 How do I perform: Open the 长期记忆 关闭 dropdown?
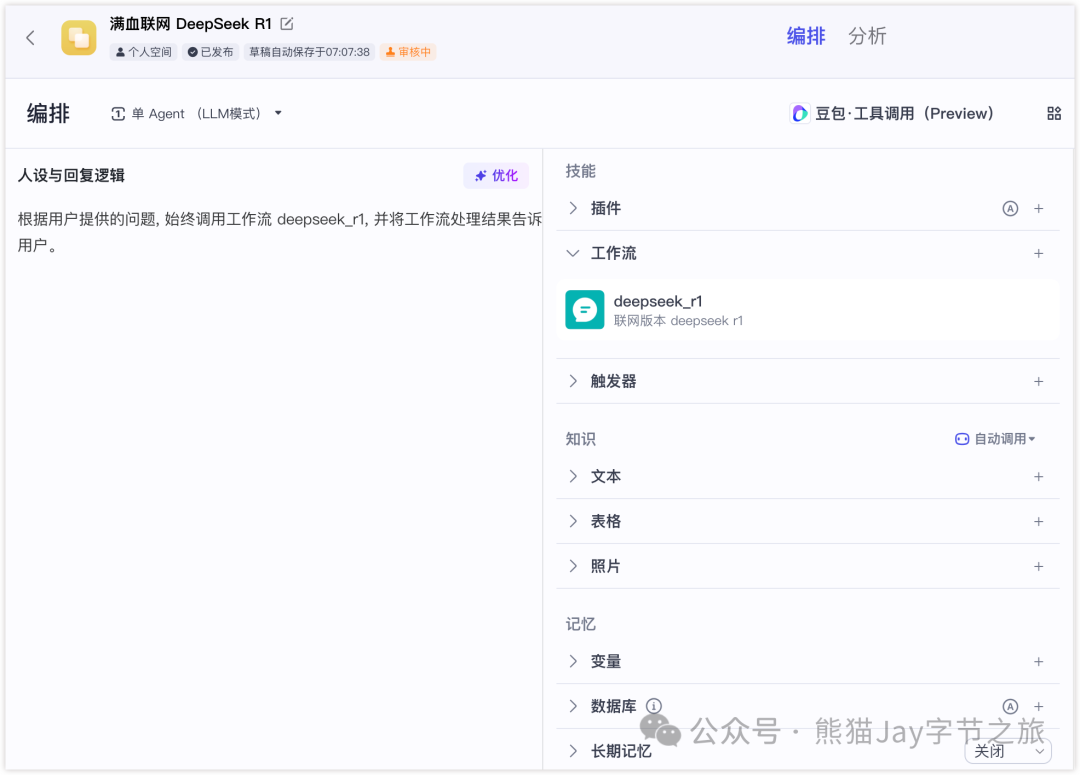[1008, 751]
